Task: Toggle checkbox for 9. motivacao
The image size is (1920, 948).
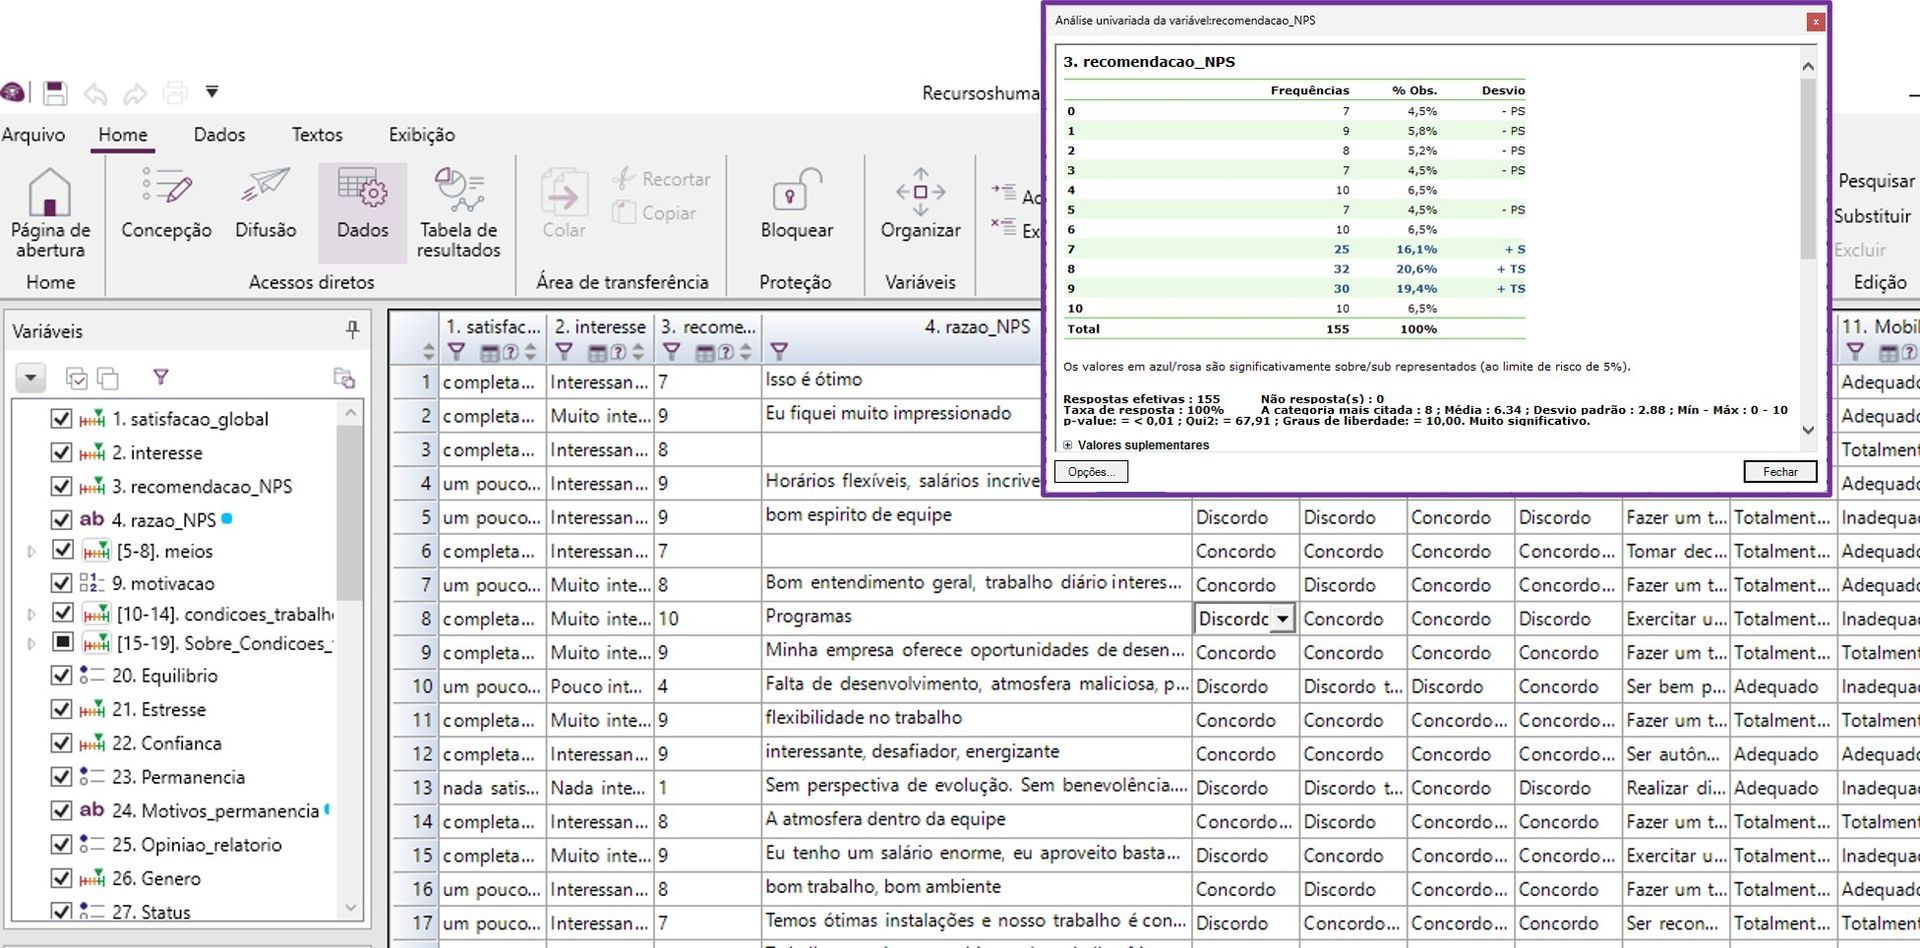Action: coord(61,583)
